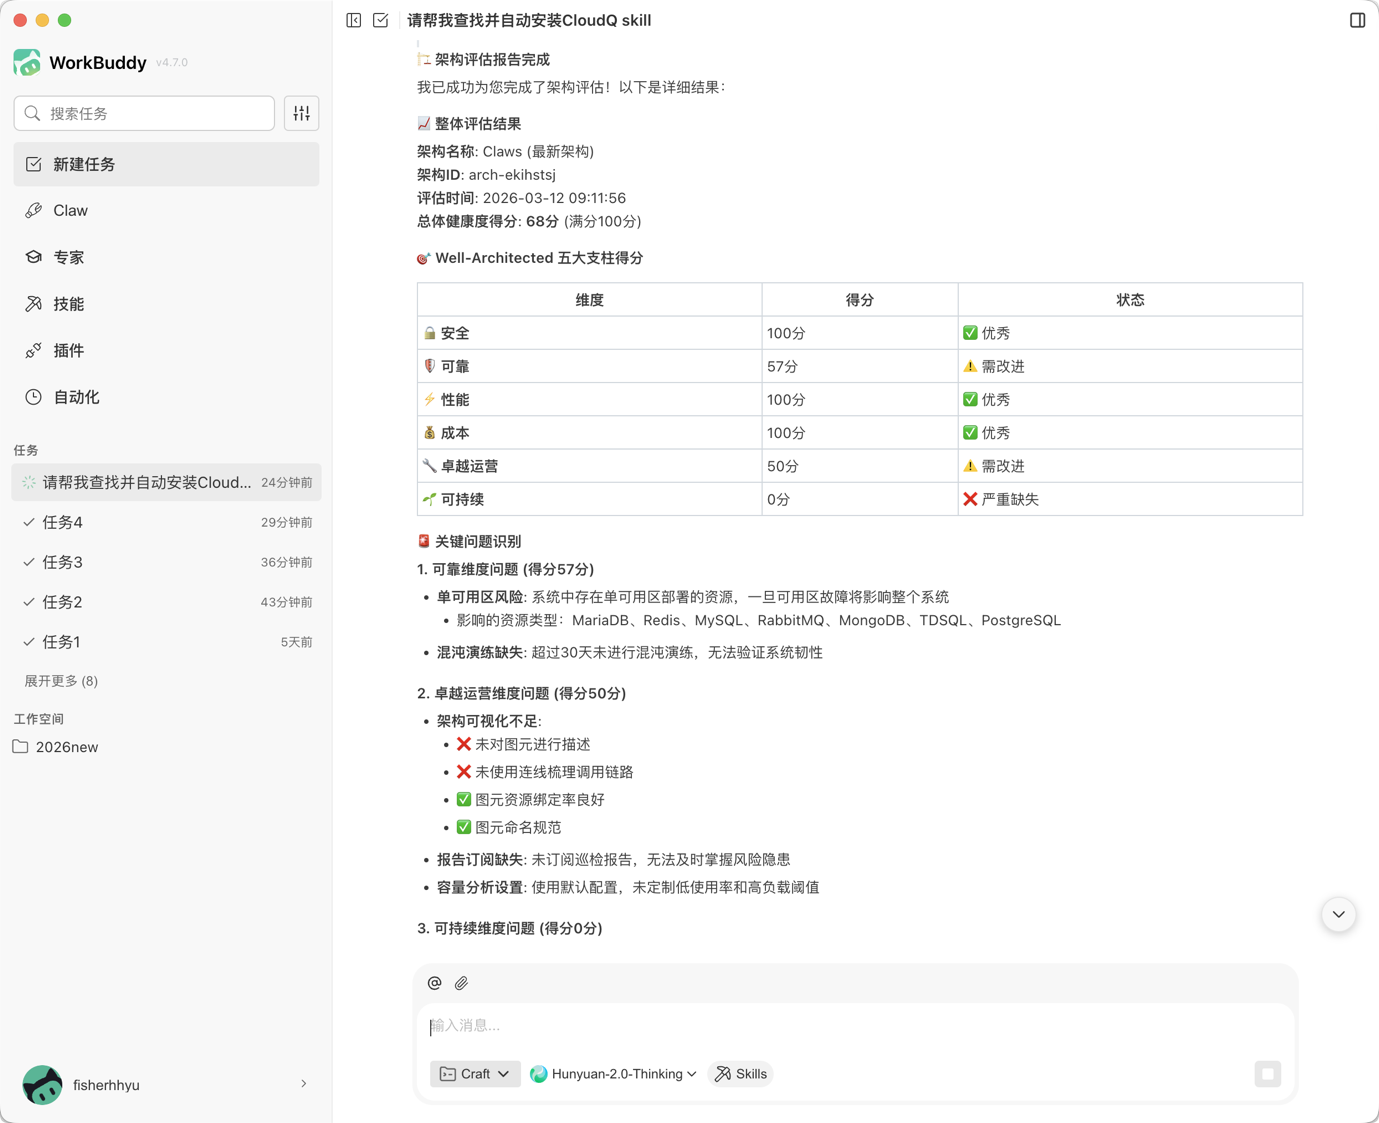Screen dimensions: 1379x1123
Task: Click the 性能 dimension cell
Action: pyautogui.click(x=590, y=399)
